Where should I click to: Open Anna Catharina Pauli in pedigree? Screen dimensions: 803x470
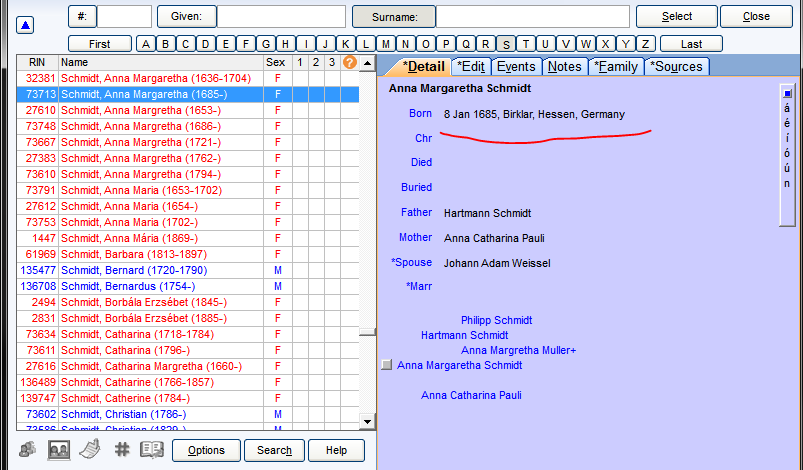471,395
